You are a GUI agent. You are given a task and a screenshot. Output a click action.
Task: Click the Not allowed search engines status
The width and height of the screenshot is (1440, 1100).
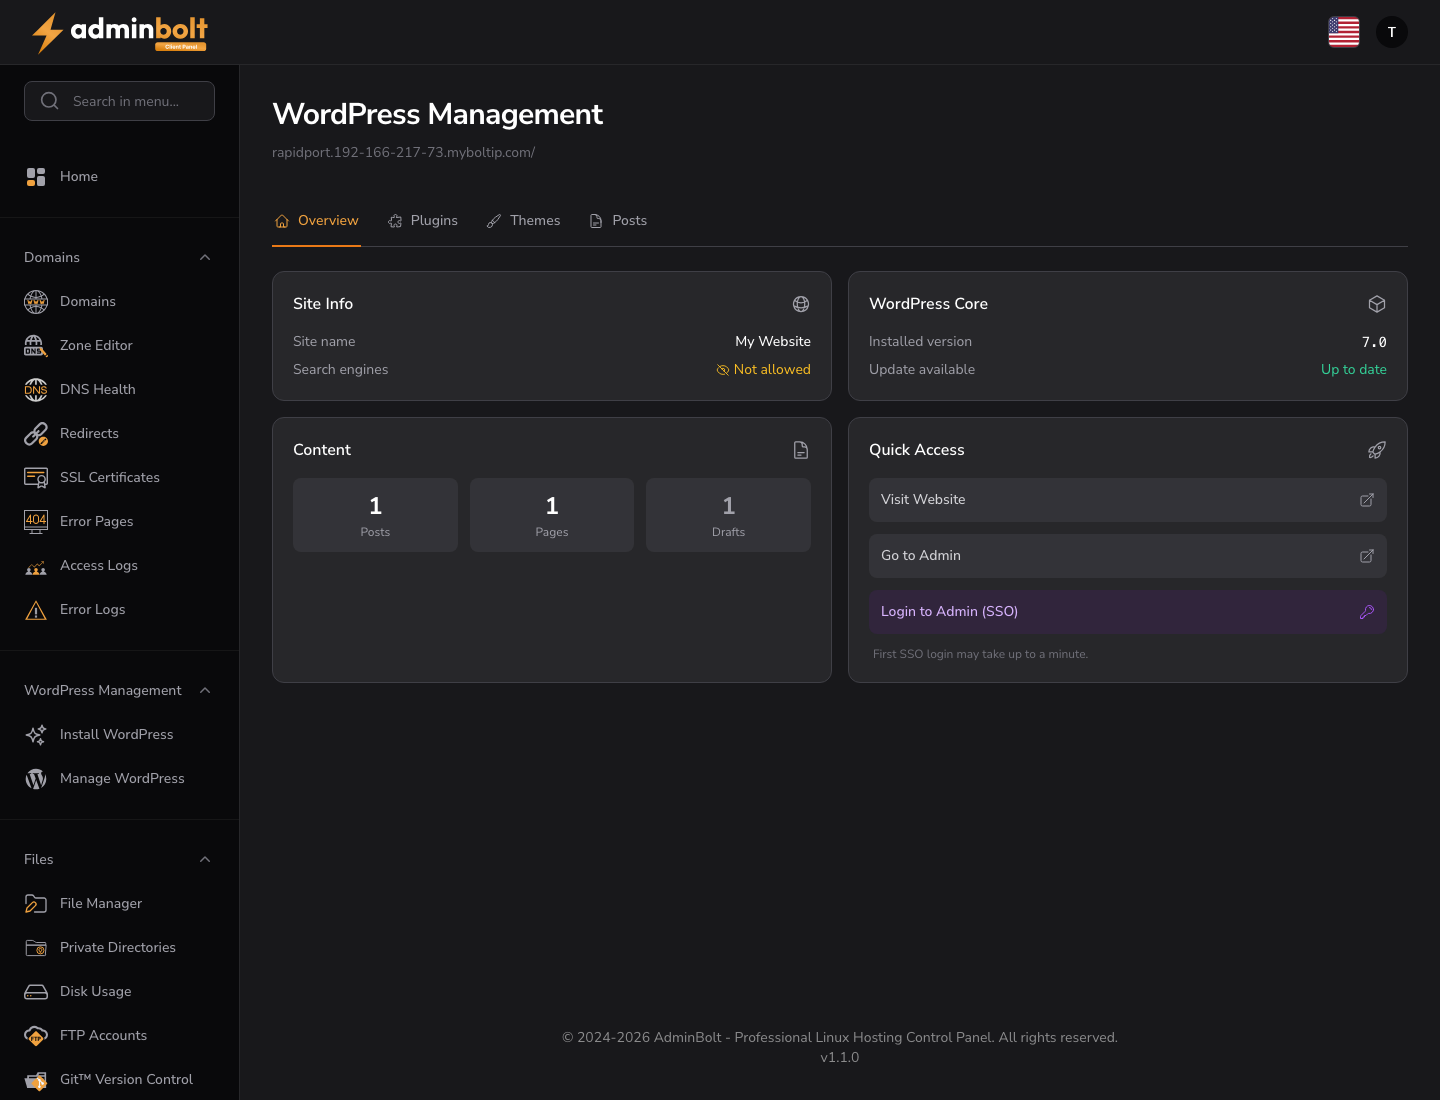(x=764, y=370)
